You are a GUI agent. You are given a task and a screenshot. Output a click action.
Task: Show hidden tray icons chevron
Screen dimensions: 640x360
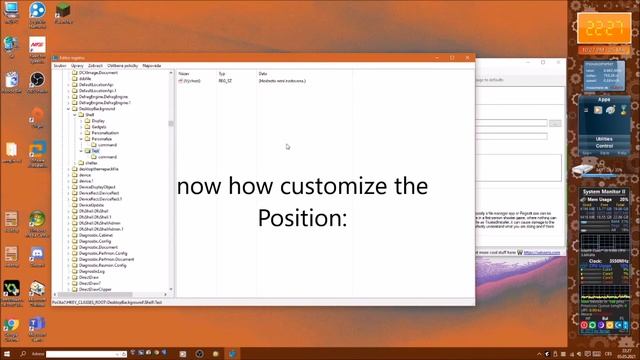coord(539,354)
